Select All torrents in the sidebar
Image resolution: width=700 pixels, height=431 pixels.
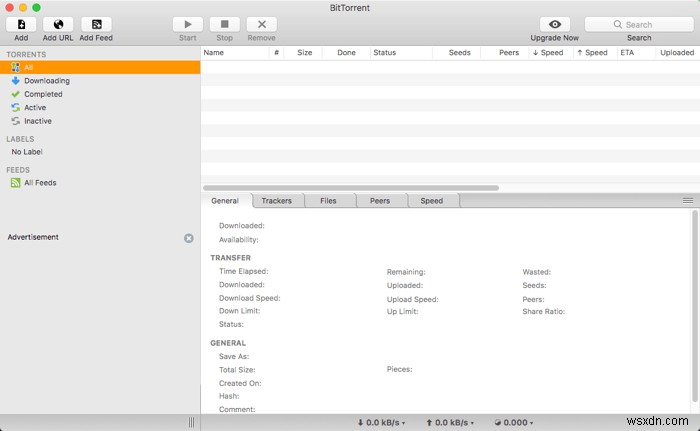tap(100, 67)
